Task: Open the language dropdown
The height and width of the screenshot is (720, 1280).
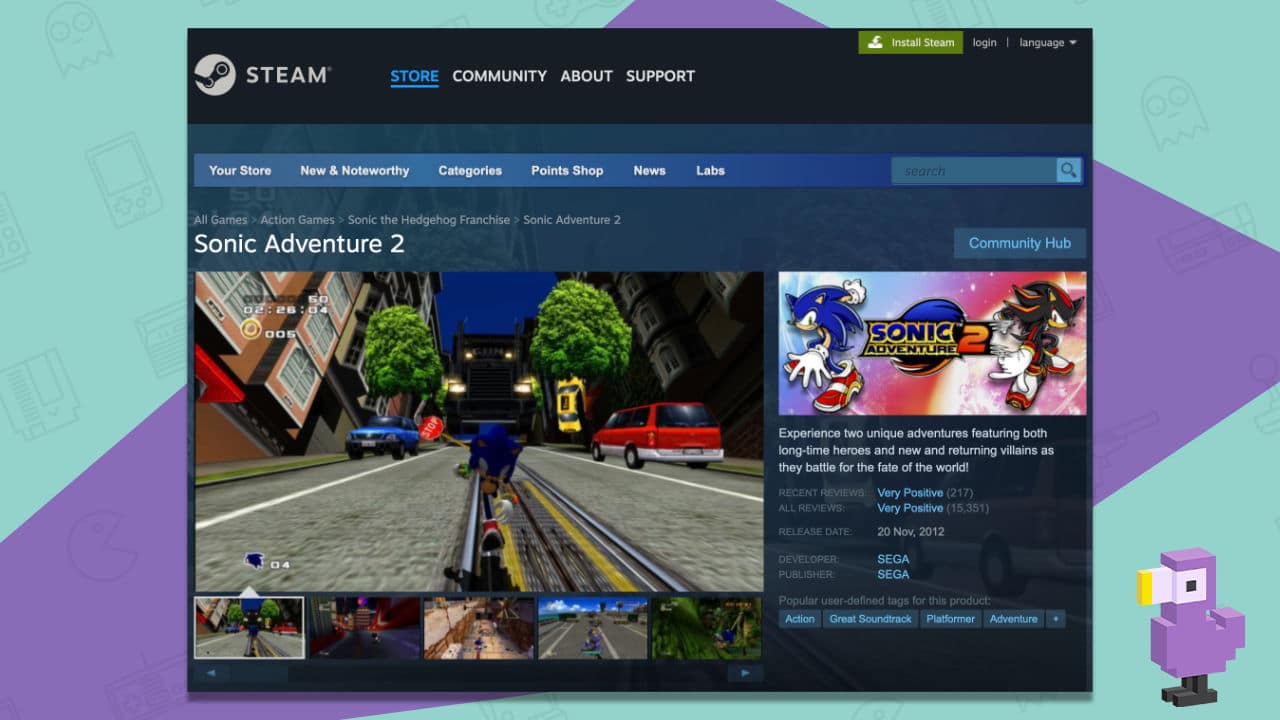Action: coord(1046,42)
